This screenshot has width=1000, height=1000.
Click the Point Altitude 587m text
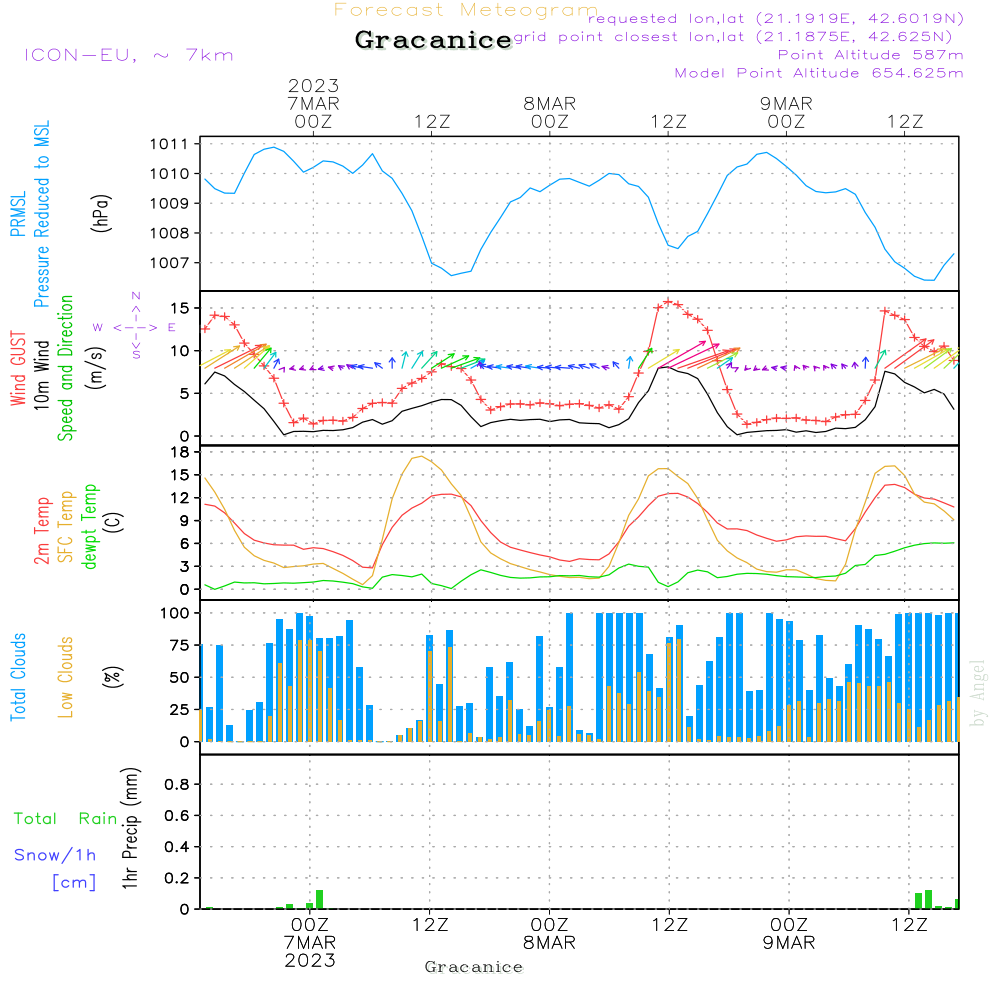pyautogui.click(x=871, y=55)
